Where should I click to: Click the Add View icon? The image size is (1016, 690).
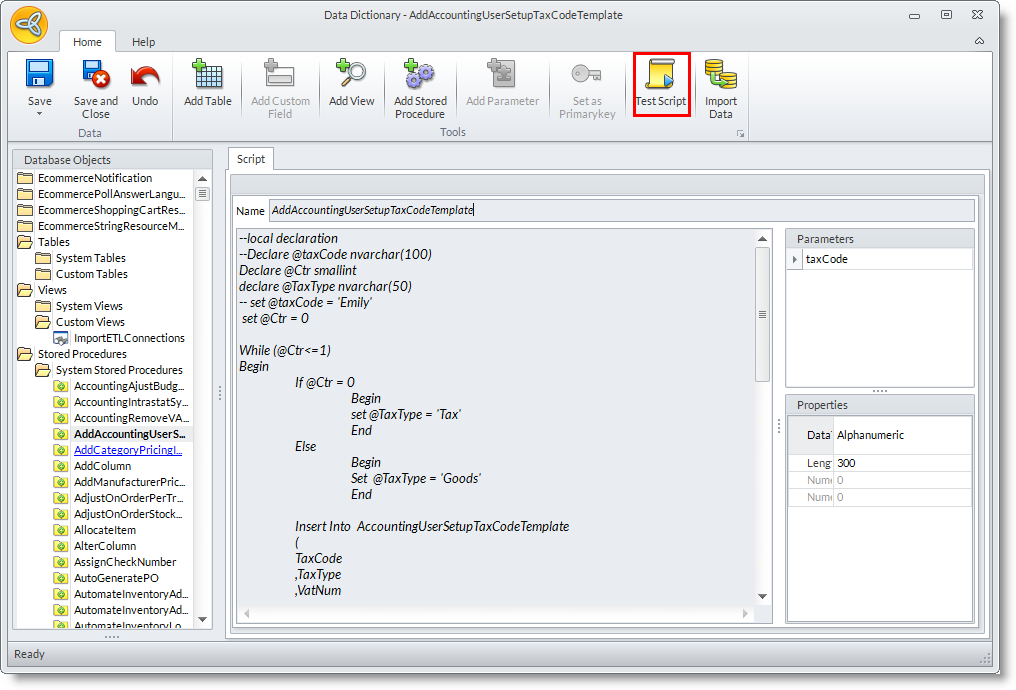(351, 75)
